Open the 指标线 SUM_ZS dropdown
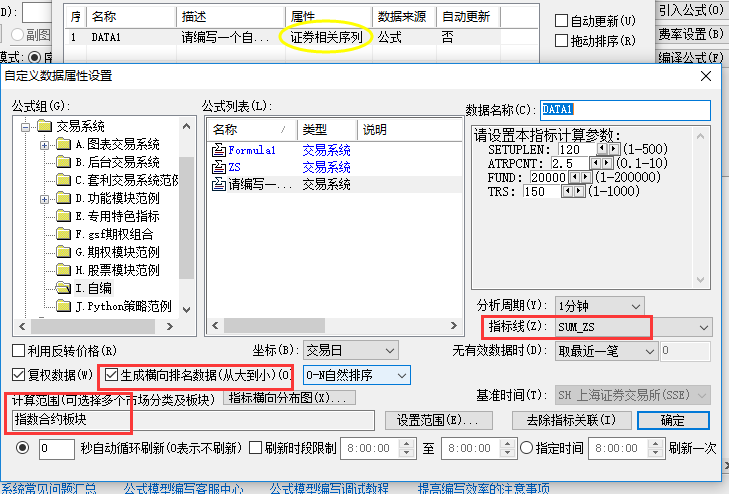Viewport: 729px width, 494px height. (704, 327)
